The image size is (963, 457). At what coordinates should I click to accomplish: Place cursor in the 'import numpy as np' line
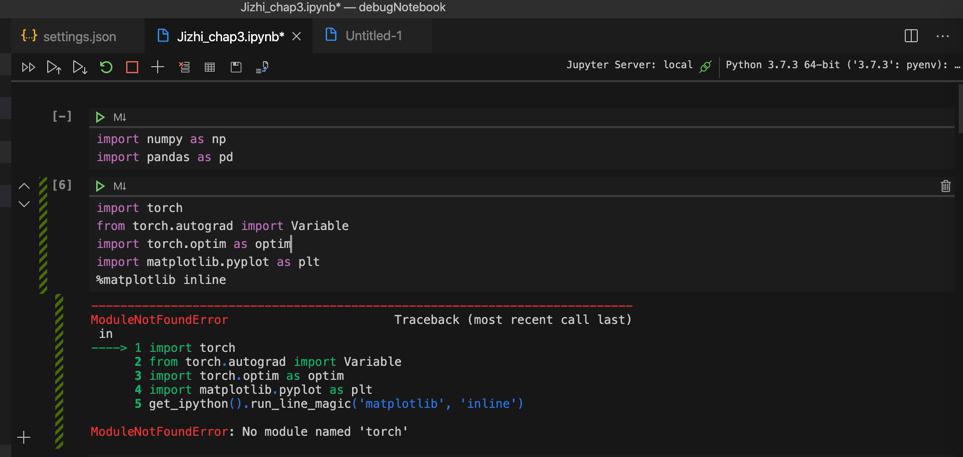(162, 139)
